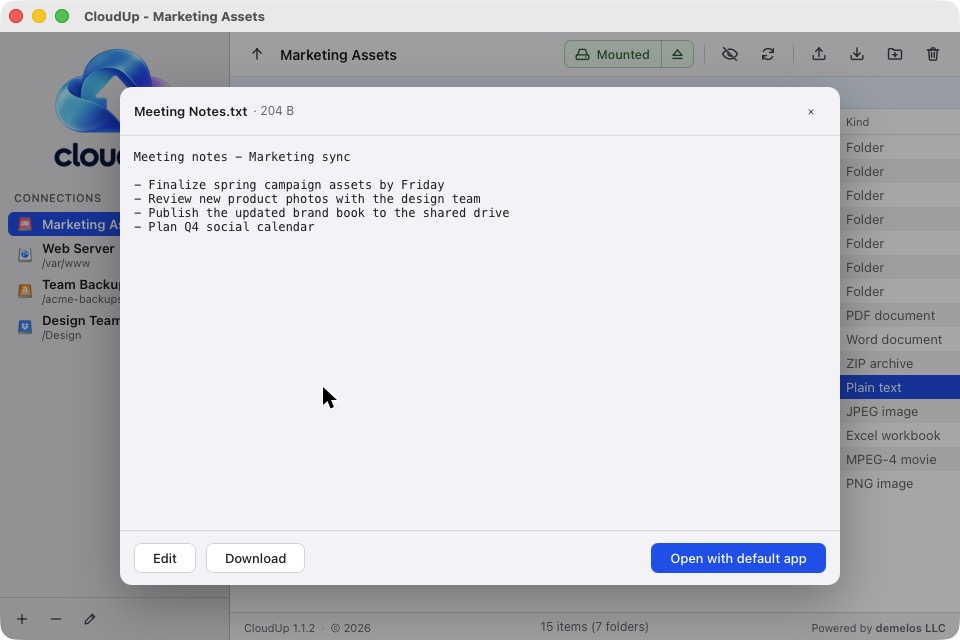Go up one folder level arrow
Screen dimensions: 960x640
257,55
